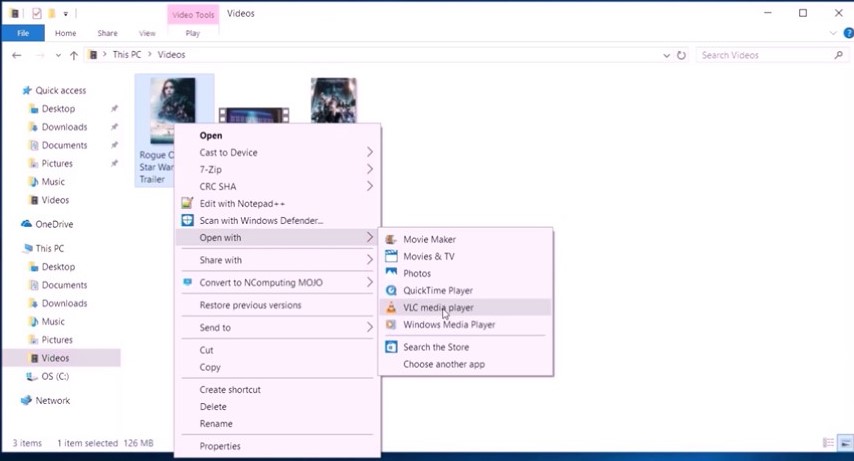This screenshot has height=461, width=854.
Task: Expand CRC SHA submenu arrow
Action: click(370, 186)
